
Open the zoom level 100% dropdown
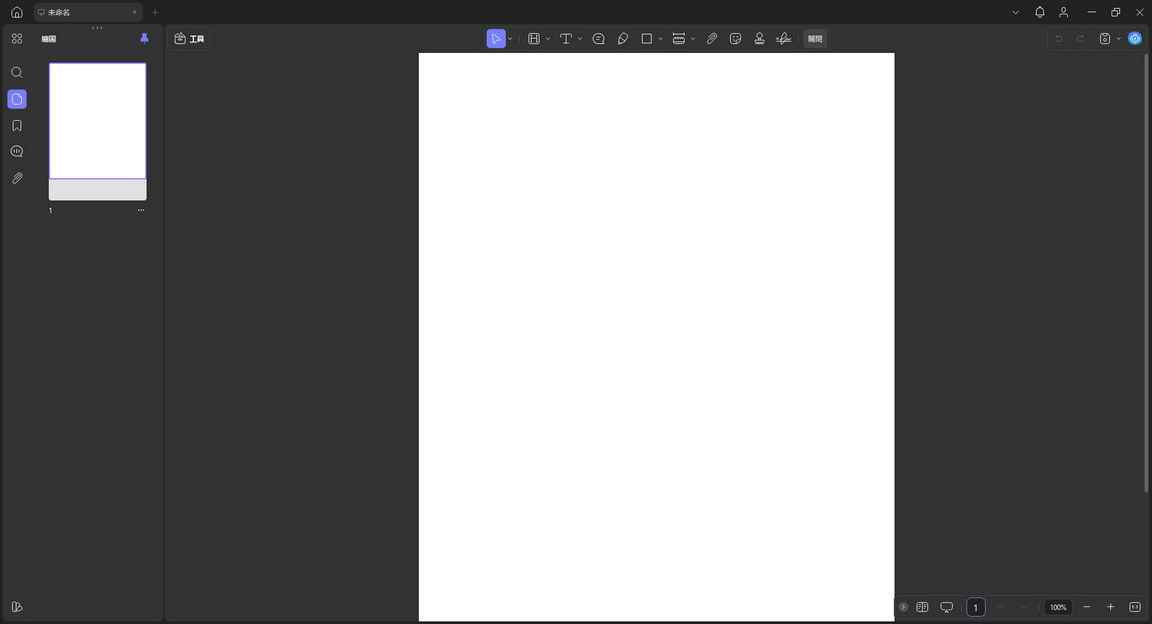click(1058, 607)
